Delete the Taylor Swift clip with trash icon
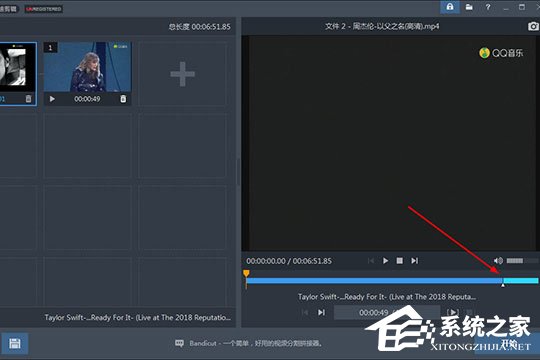 pyautogui.click(x=123, y=99)
